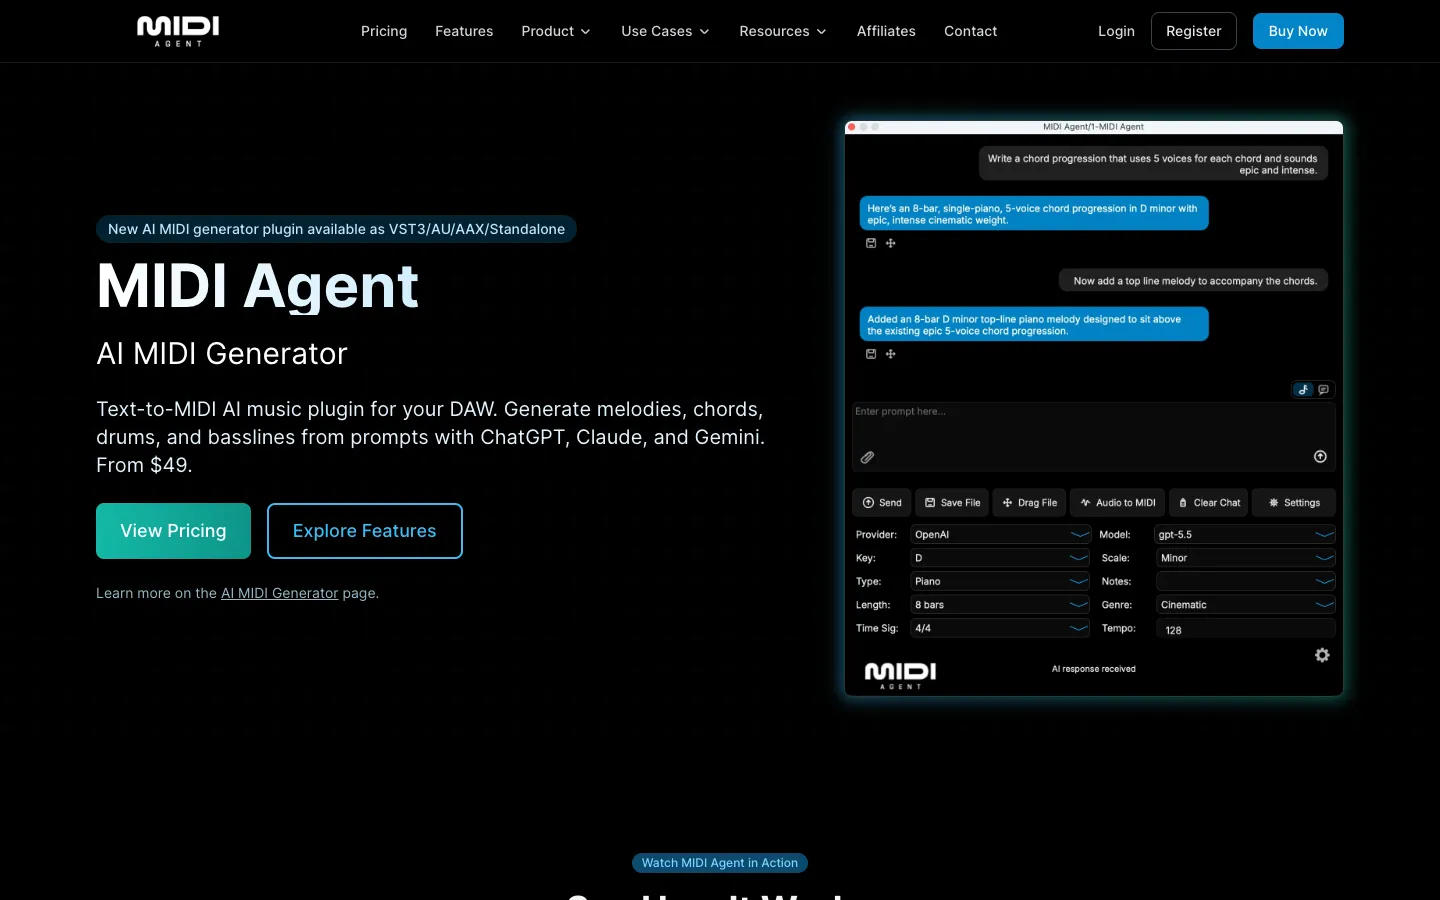Expand the Use Cases menu
This screenshot has width=1440, height=900.
pyautogui.click(x=665, y=31)
